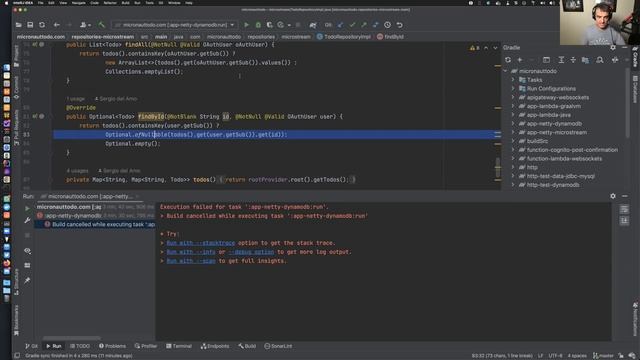Toggle soft-wrap icon right of console
This screenshot has height=360, width=640.
pos(624,209)
